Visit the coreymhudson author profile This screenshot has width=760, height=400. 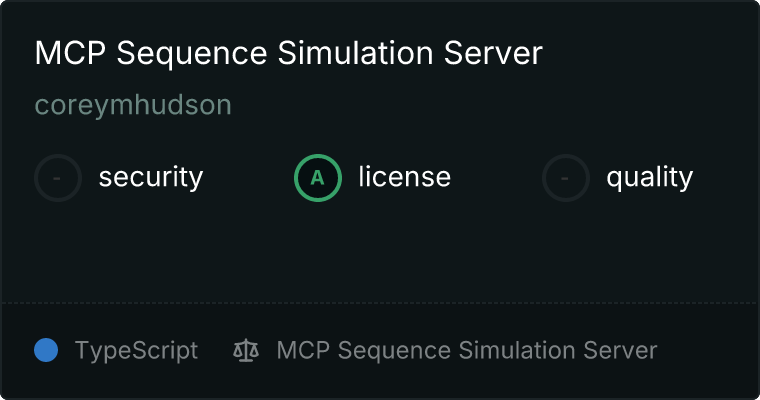tap(133, 105)
